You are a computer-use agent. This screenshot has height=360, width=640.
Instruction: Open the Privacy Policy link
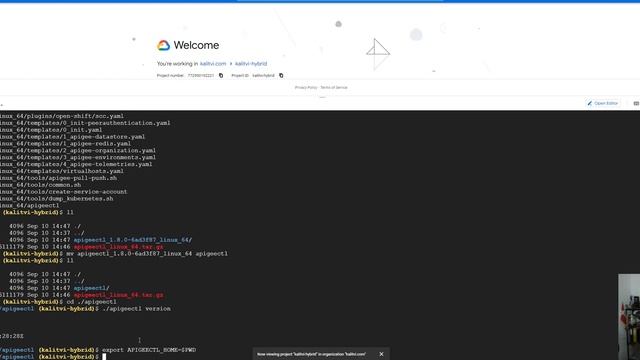306,87
